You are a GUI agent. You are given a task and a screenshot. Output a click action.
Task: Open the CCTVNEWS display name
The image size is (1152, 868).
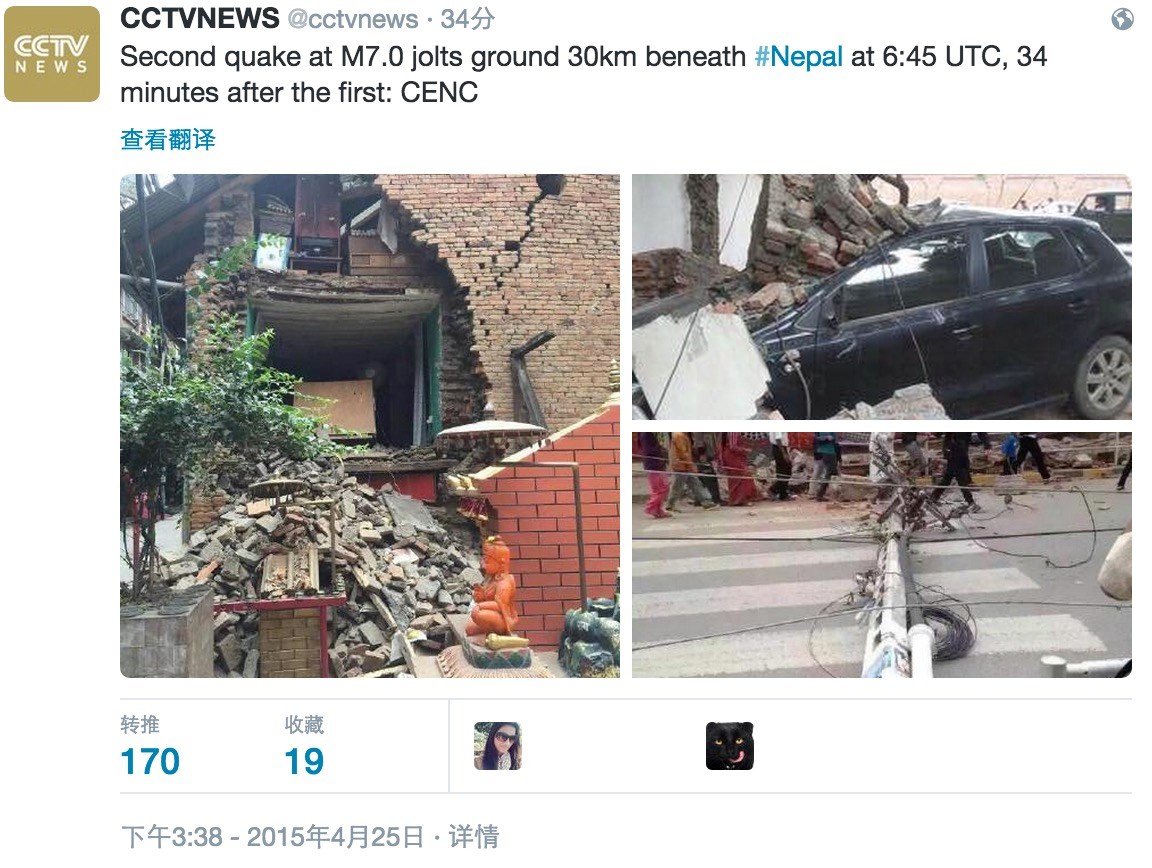pos(200,19)
